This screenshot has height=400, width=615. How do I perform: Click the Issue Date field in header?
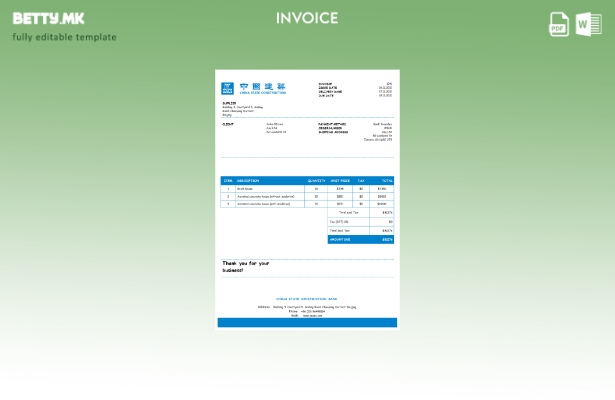point(326,87)
